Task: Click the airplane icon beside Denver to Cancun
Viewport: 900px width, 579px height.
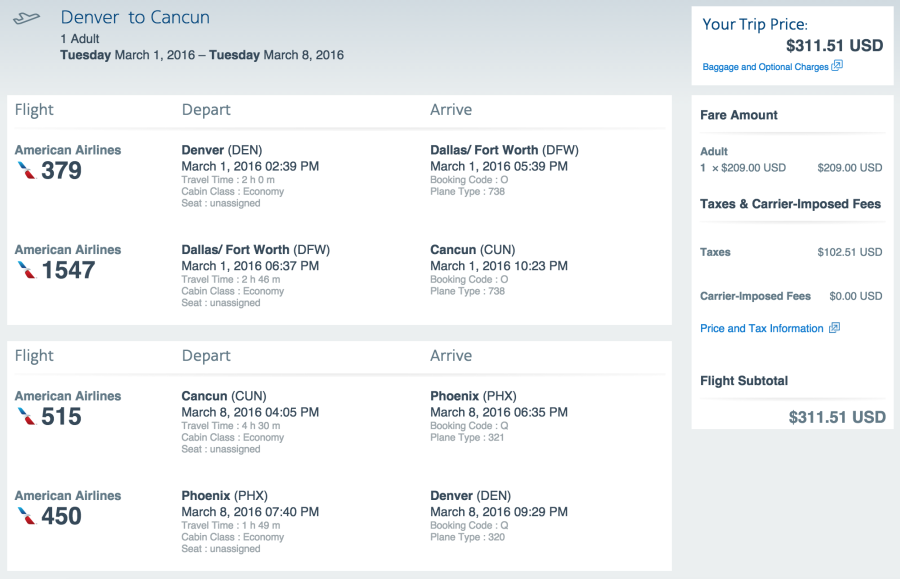Action: [x=28, y=18]
